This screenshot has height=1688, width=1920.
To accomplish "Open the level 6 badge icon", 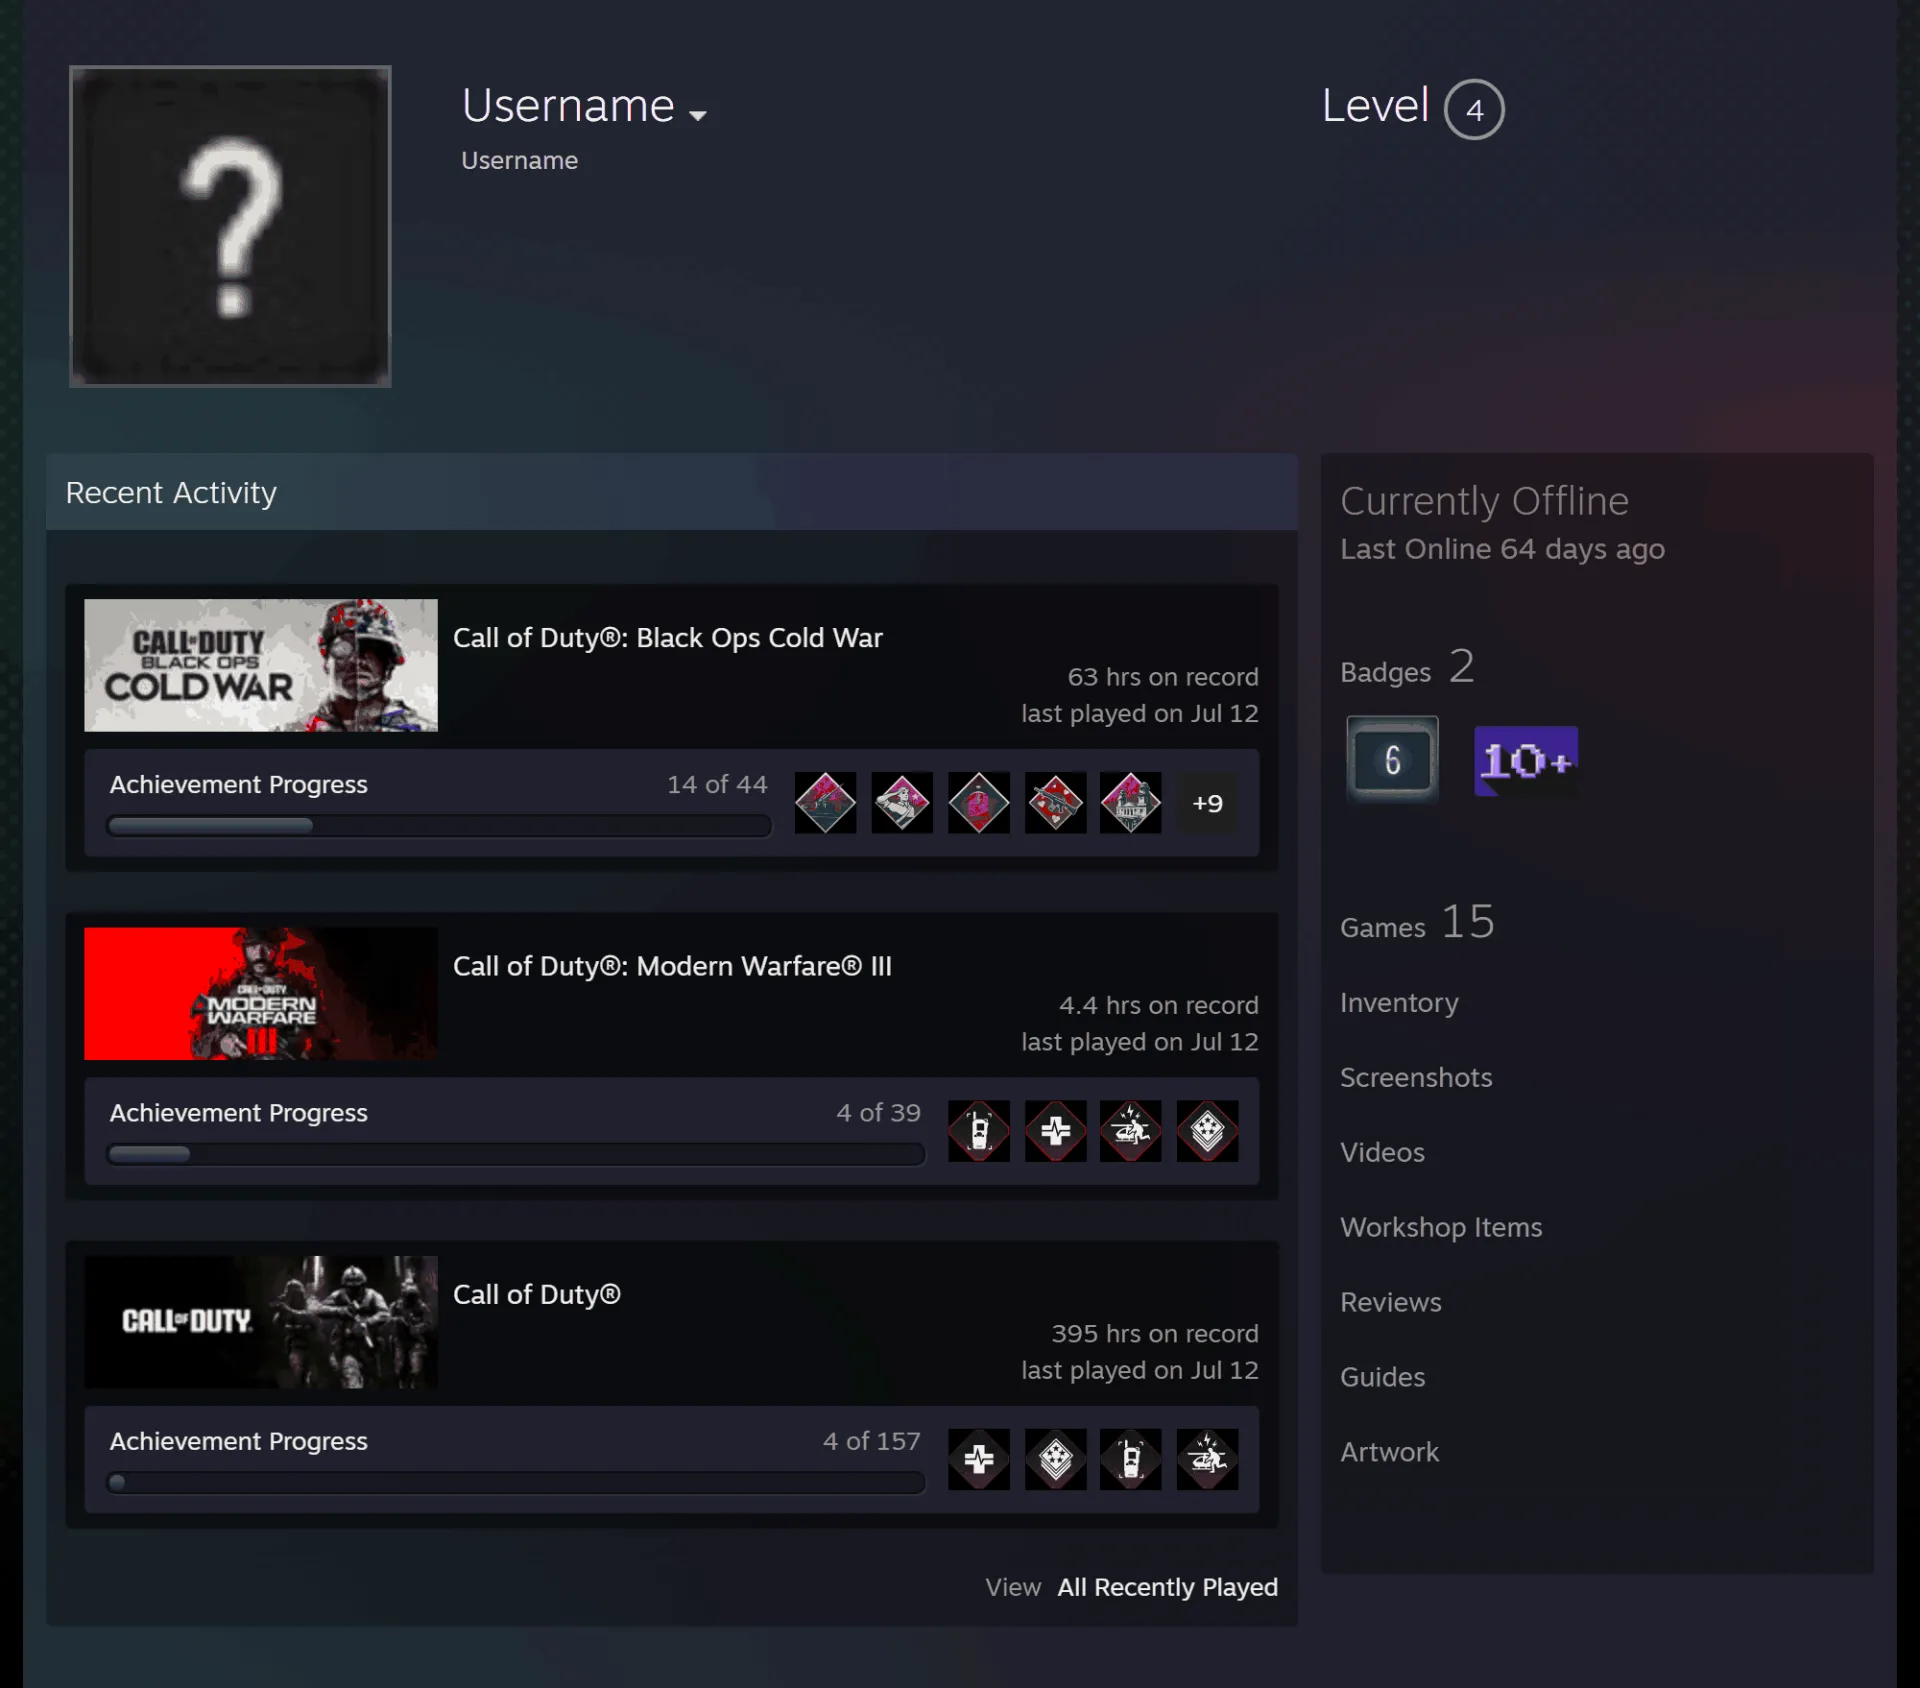I will point(1392,759).
